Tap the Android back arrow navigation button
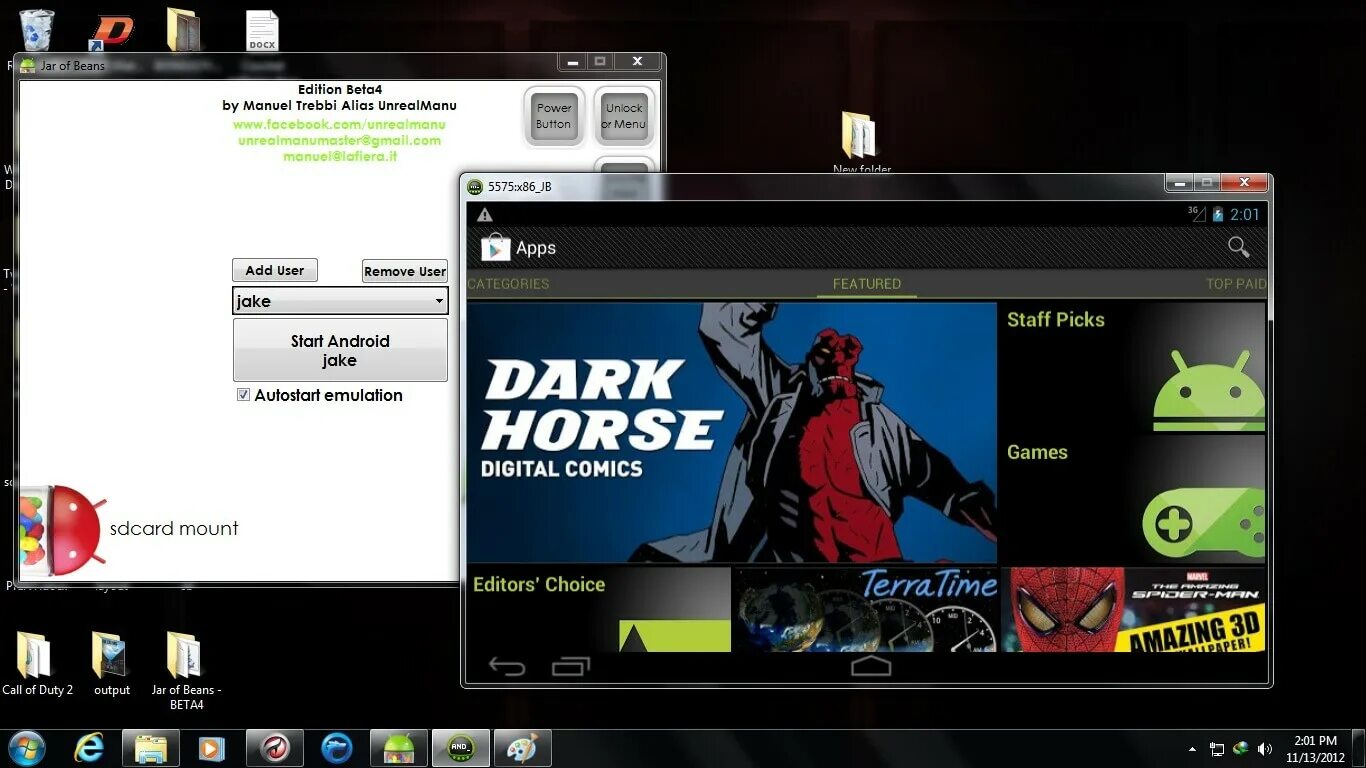The width and height of the screenshot is (1366, 768). [507, 666]
